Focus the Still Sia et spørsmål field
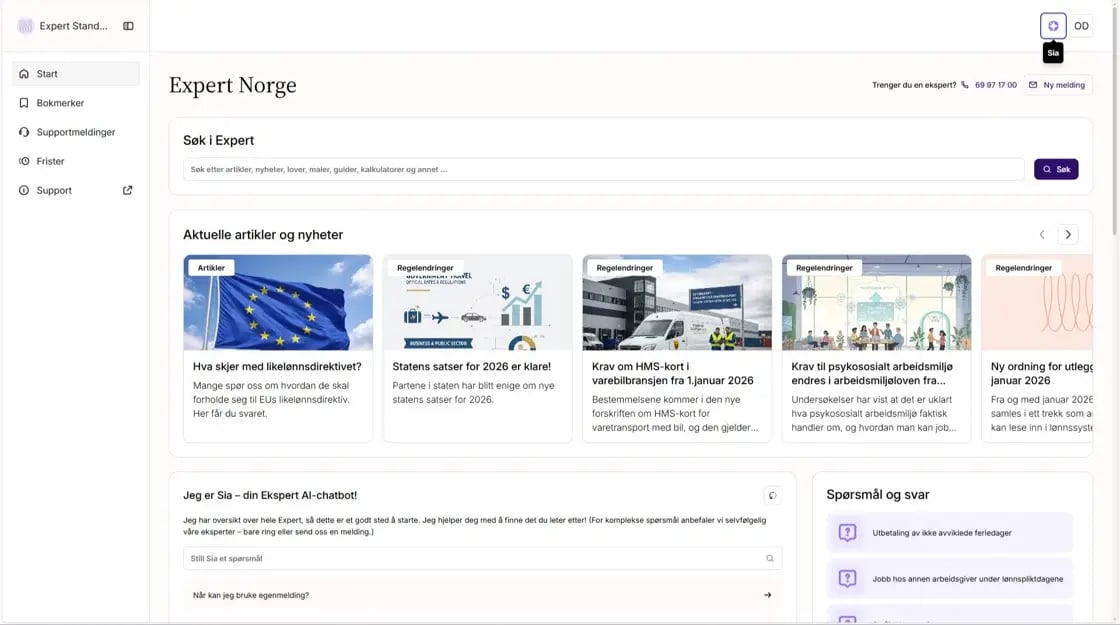This screenshot has width=1120, height=625. coord(482,559)
